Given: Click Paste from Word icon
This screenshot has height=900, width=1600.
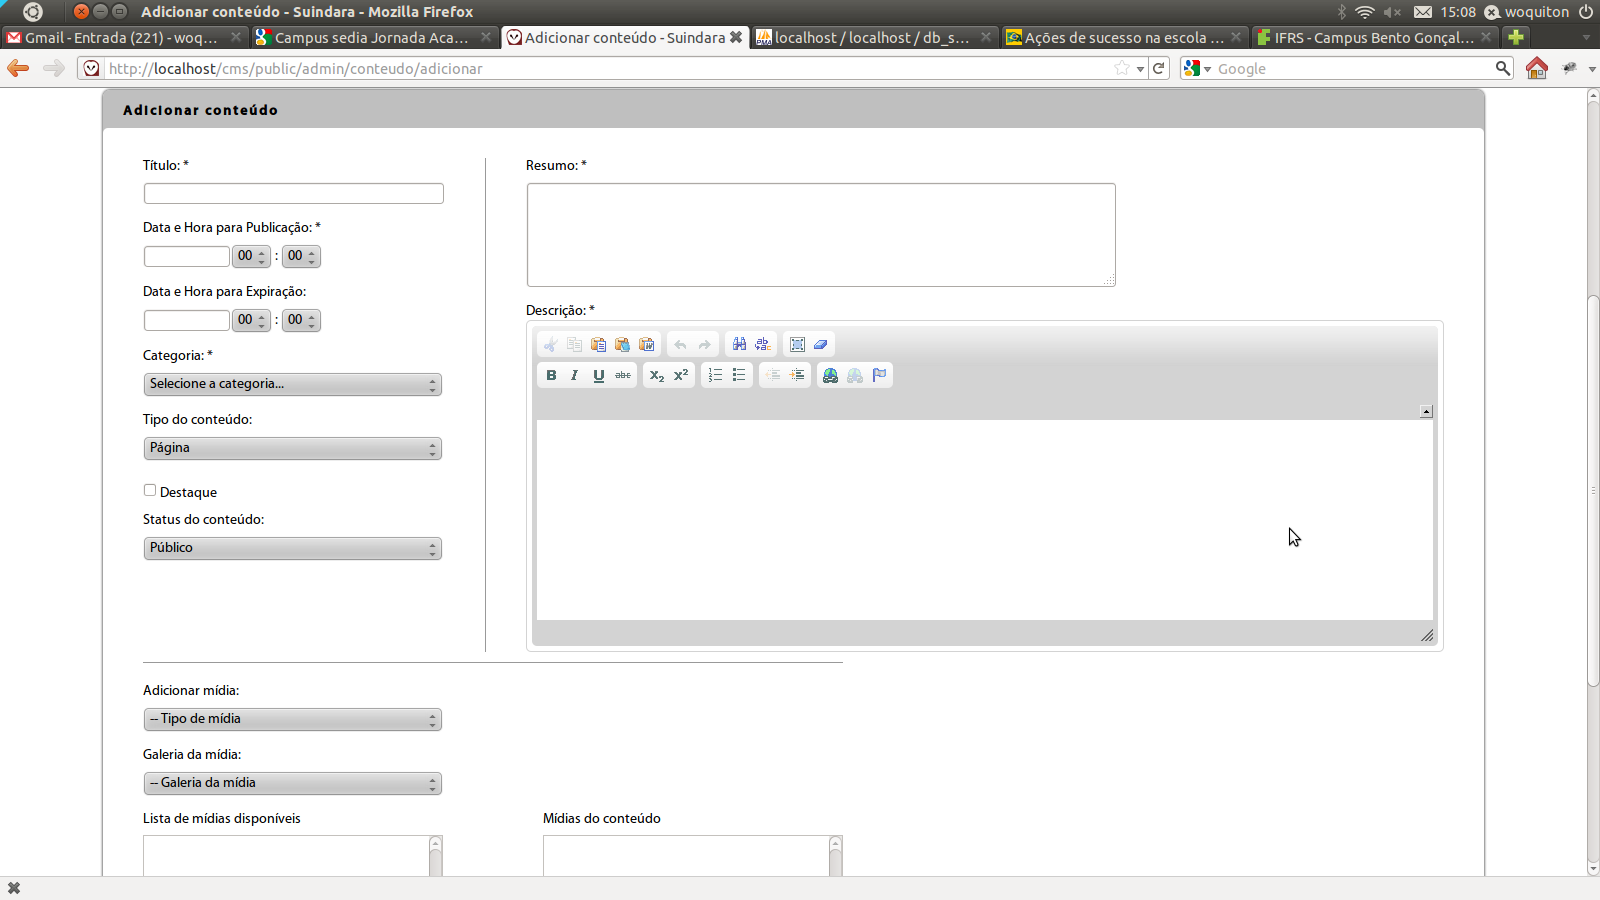Looking at the screenshot, I should tap(647, 345).
